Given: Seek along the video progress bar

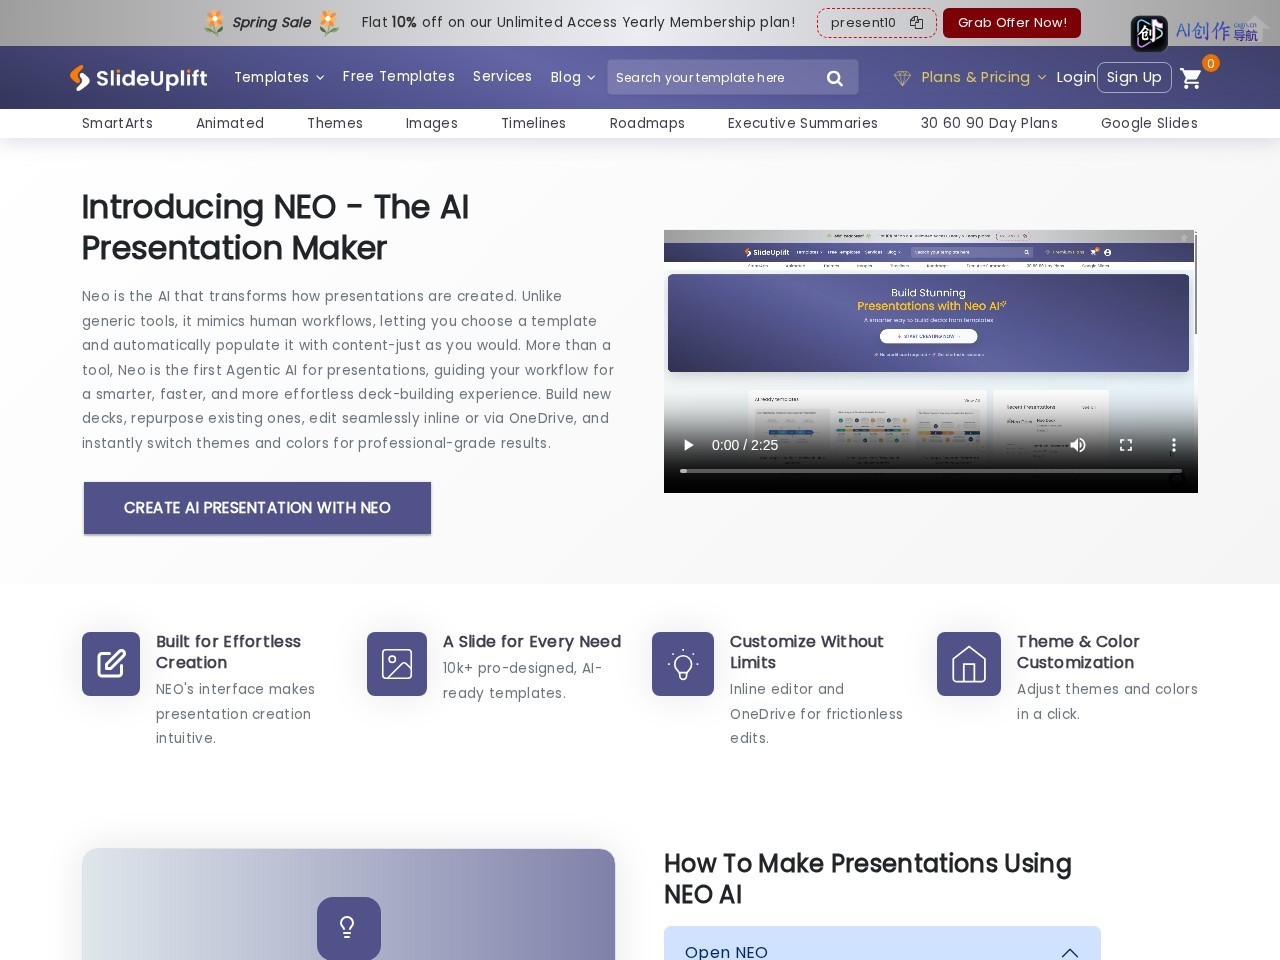Looking at the screenshot, I should [931, 471].
